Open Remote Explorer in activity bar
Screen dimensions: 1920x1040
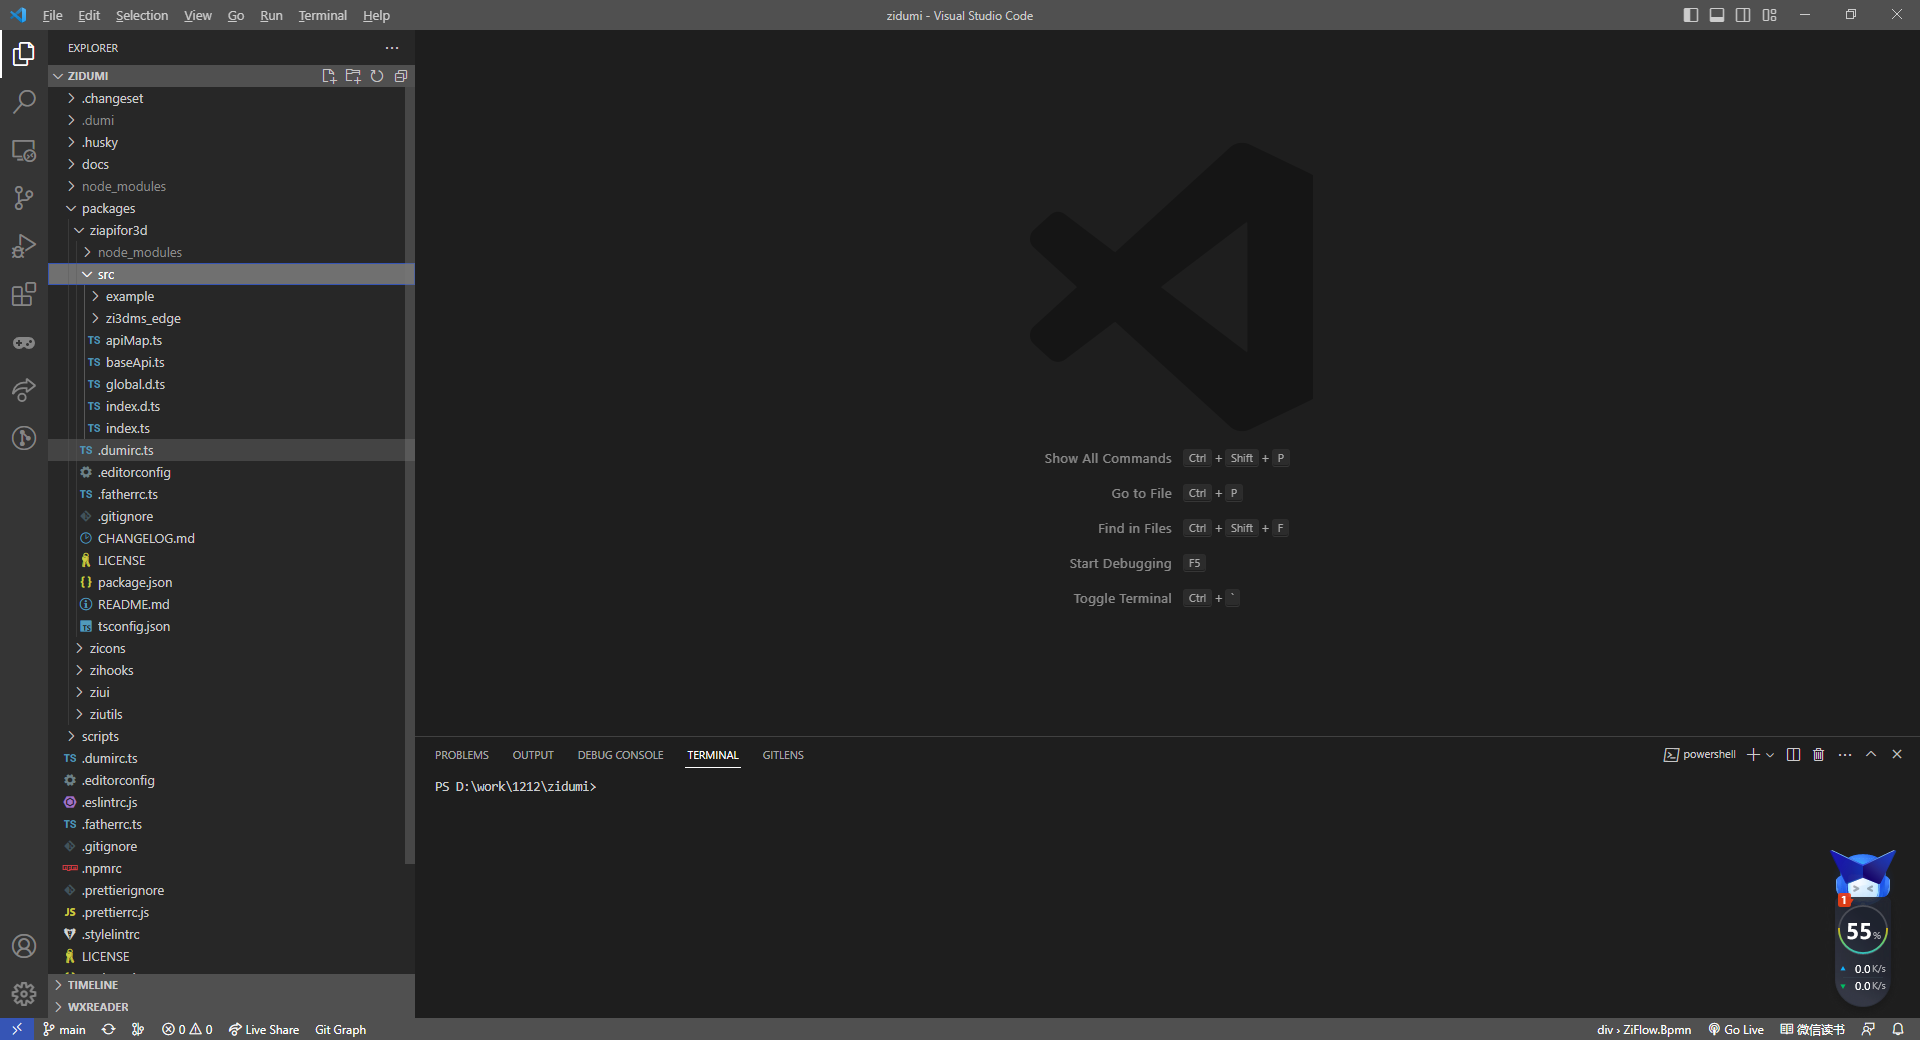(x=24, y=150)
